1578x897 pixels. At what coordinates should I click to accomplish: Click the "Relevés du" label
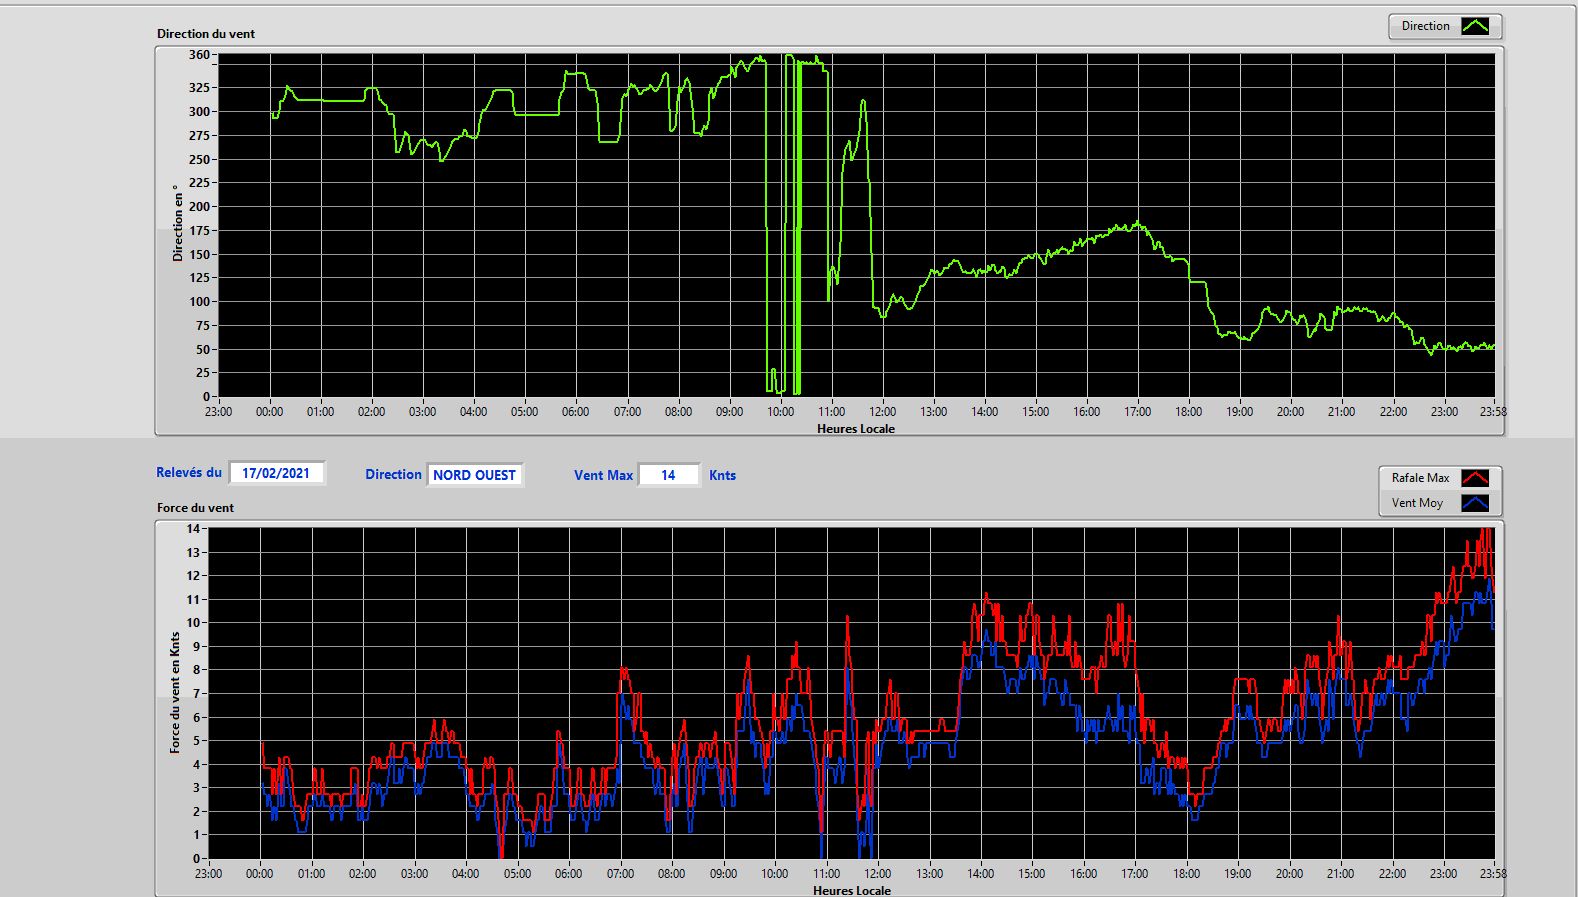click(189, 473)
